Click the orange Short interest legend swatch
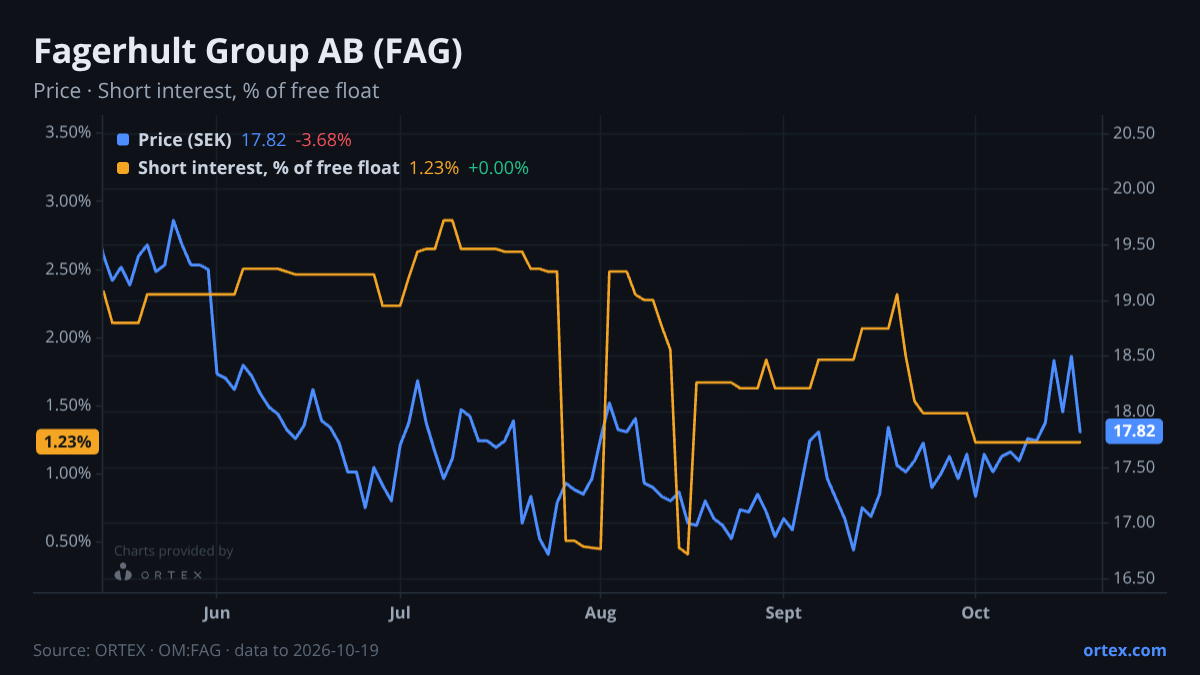1200x675 pixels. coord(123,168)
